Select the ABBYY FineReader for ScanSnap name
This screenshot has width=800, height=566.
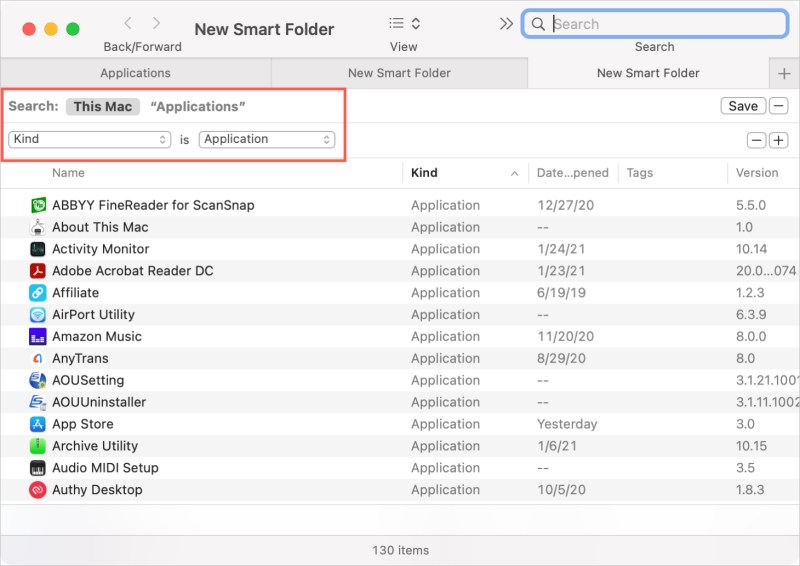153,205
